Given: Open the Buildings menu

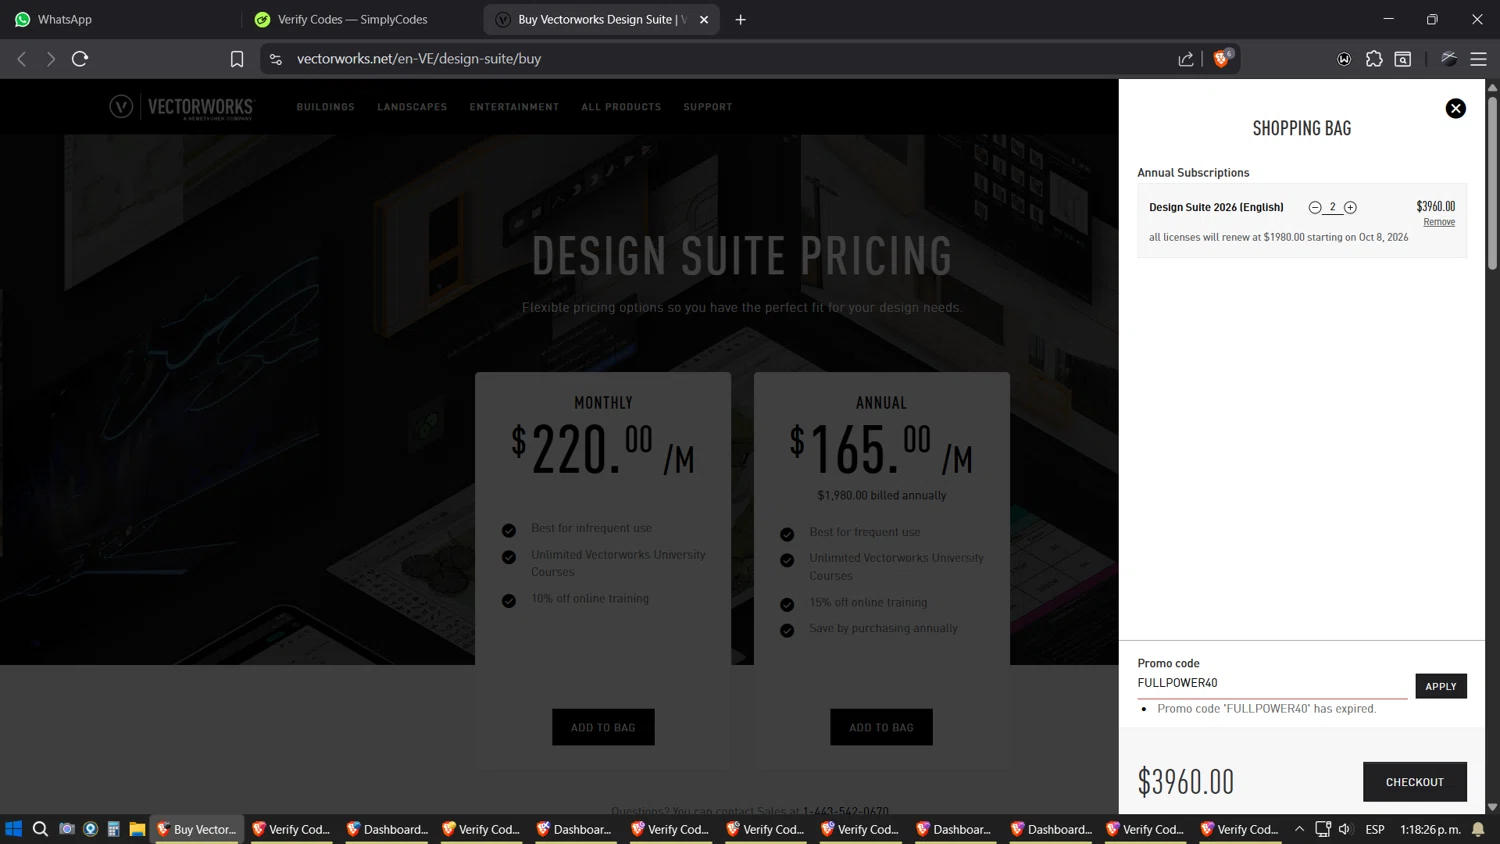Looking at the screenshot, I should 325,107.
